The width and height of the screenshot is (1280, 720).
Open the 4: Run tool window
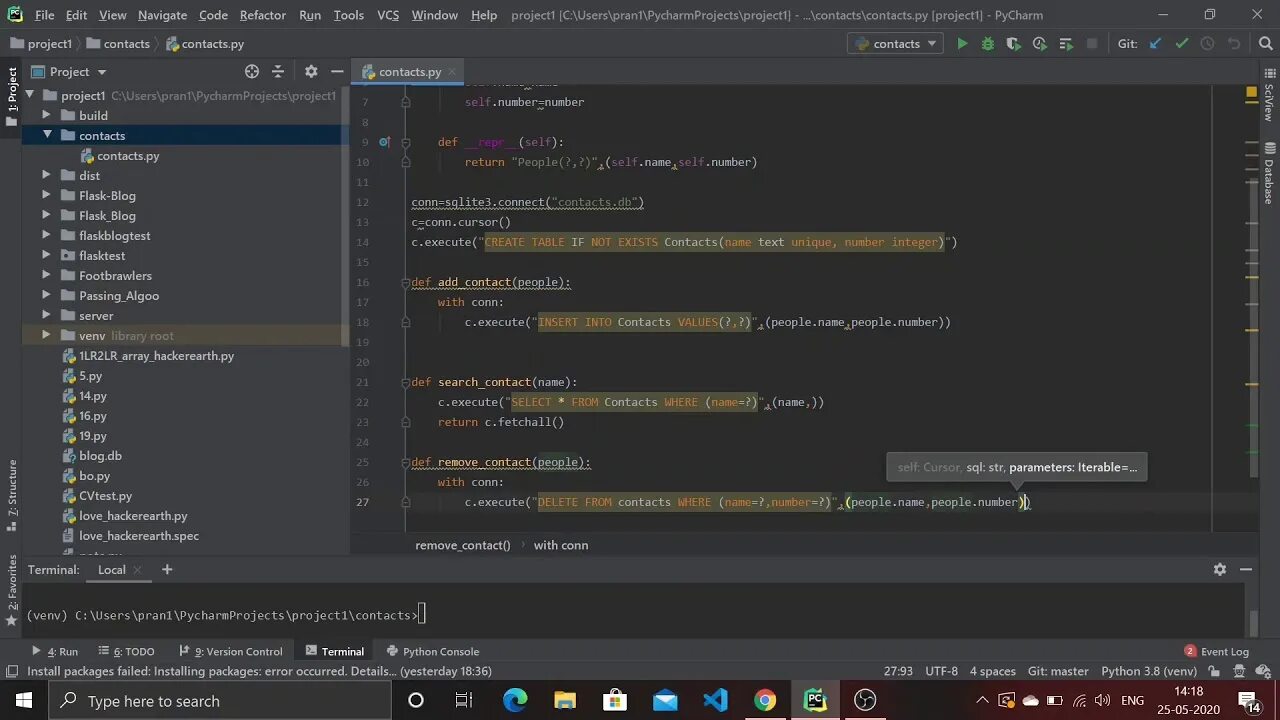coord(55,651)
